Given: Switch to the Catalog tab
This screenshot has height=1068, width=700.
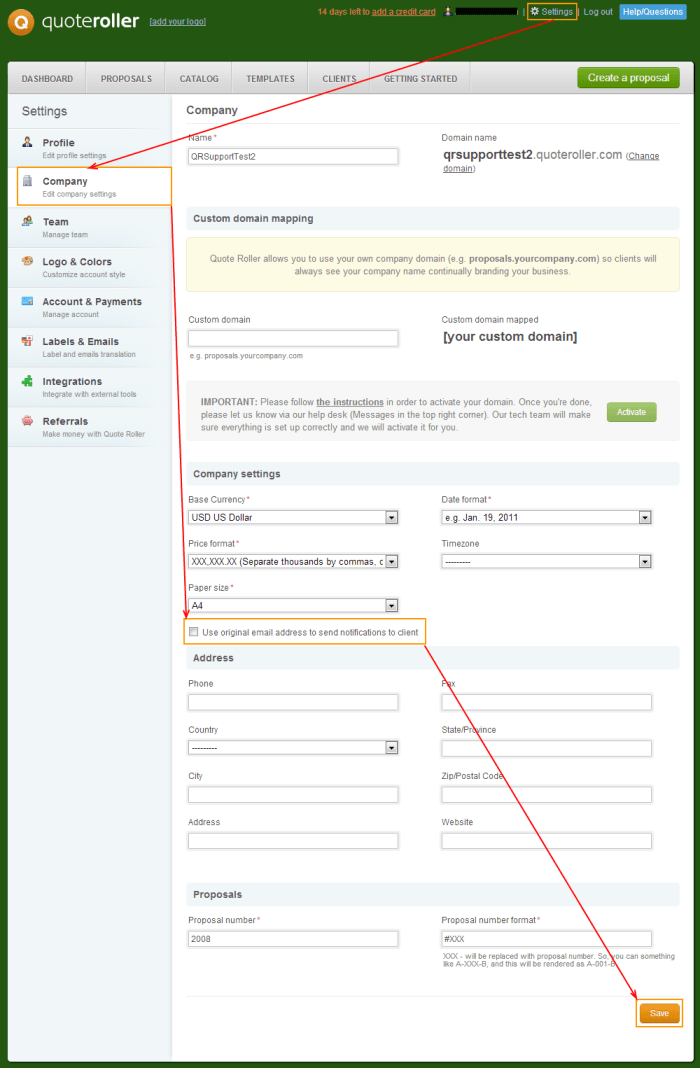Looking at the screenshot, I should click(x=199, y=78).
